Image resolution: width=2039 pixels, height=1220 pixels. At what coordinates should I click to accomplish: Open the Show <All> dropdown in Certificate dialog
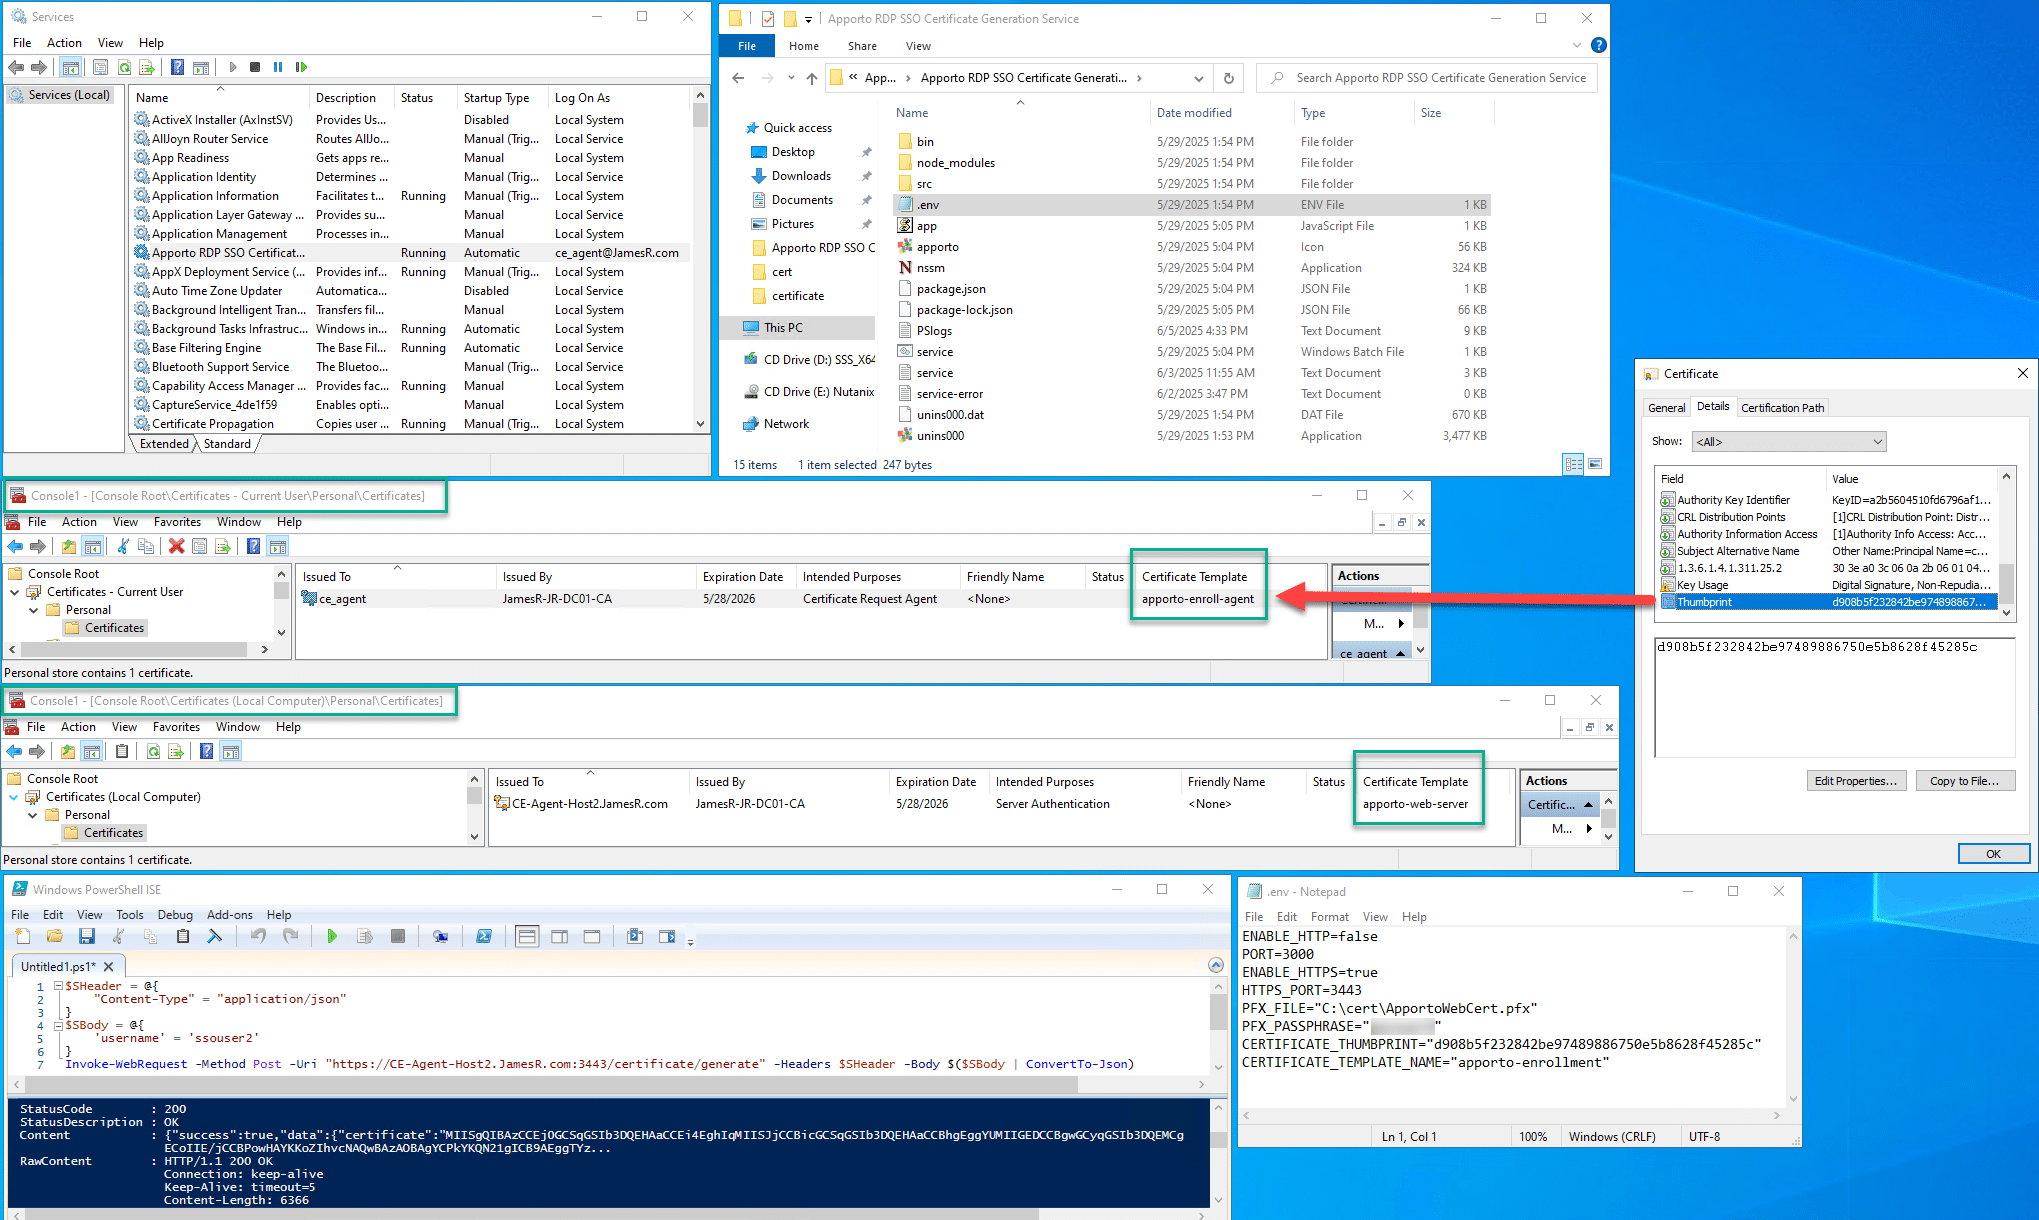1788,441
